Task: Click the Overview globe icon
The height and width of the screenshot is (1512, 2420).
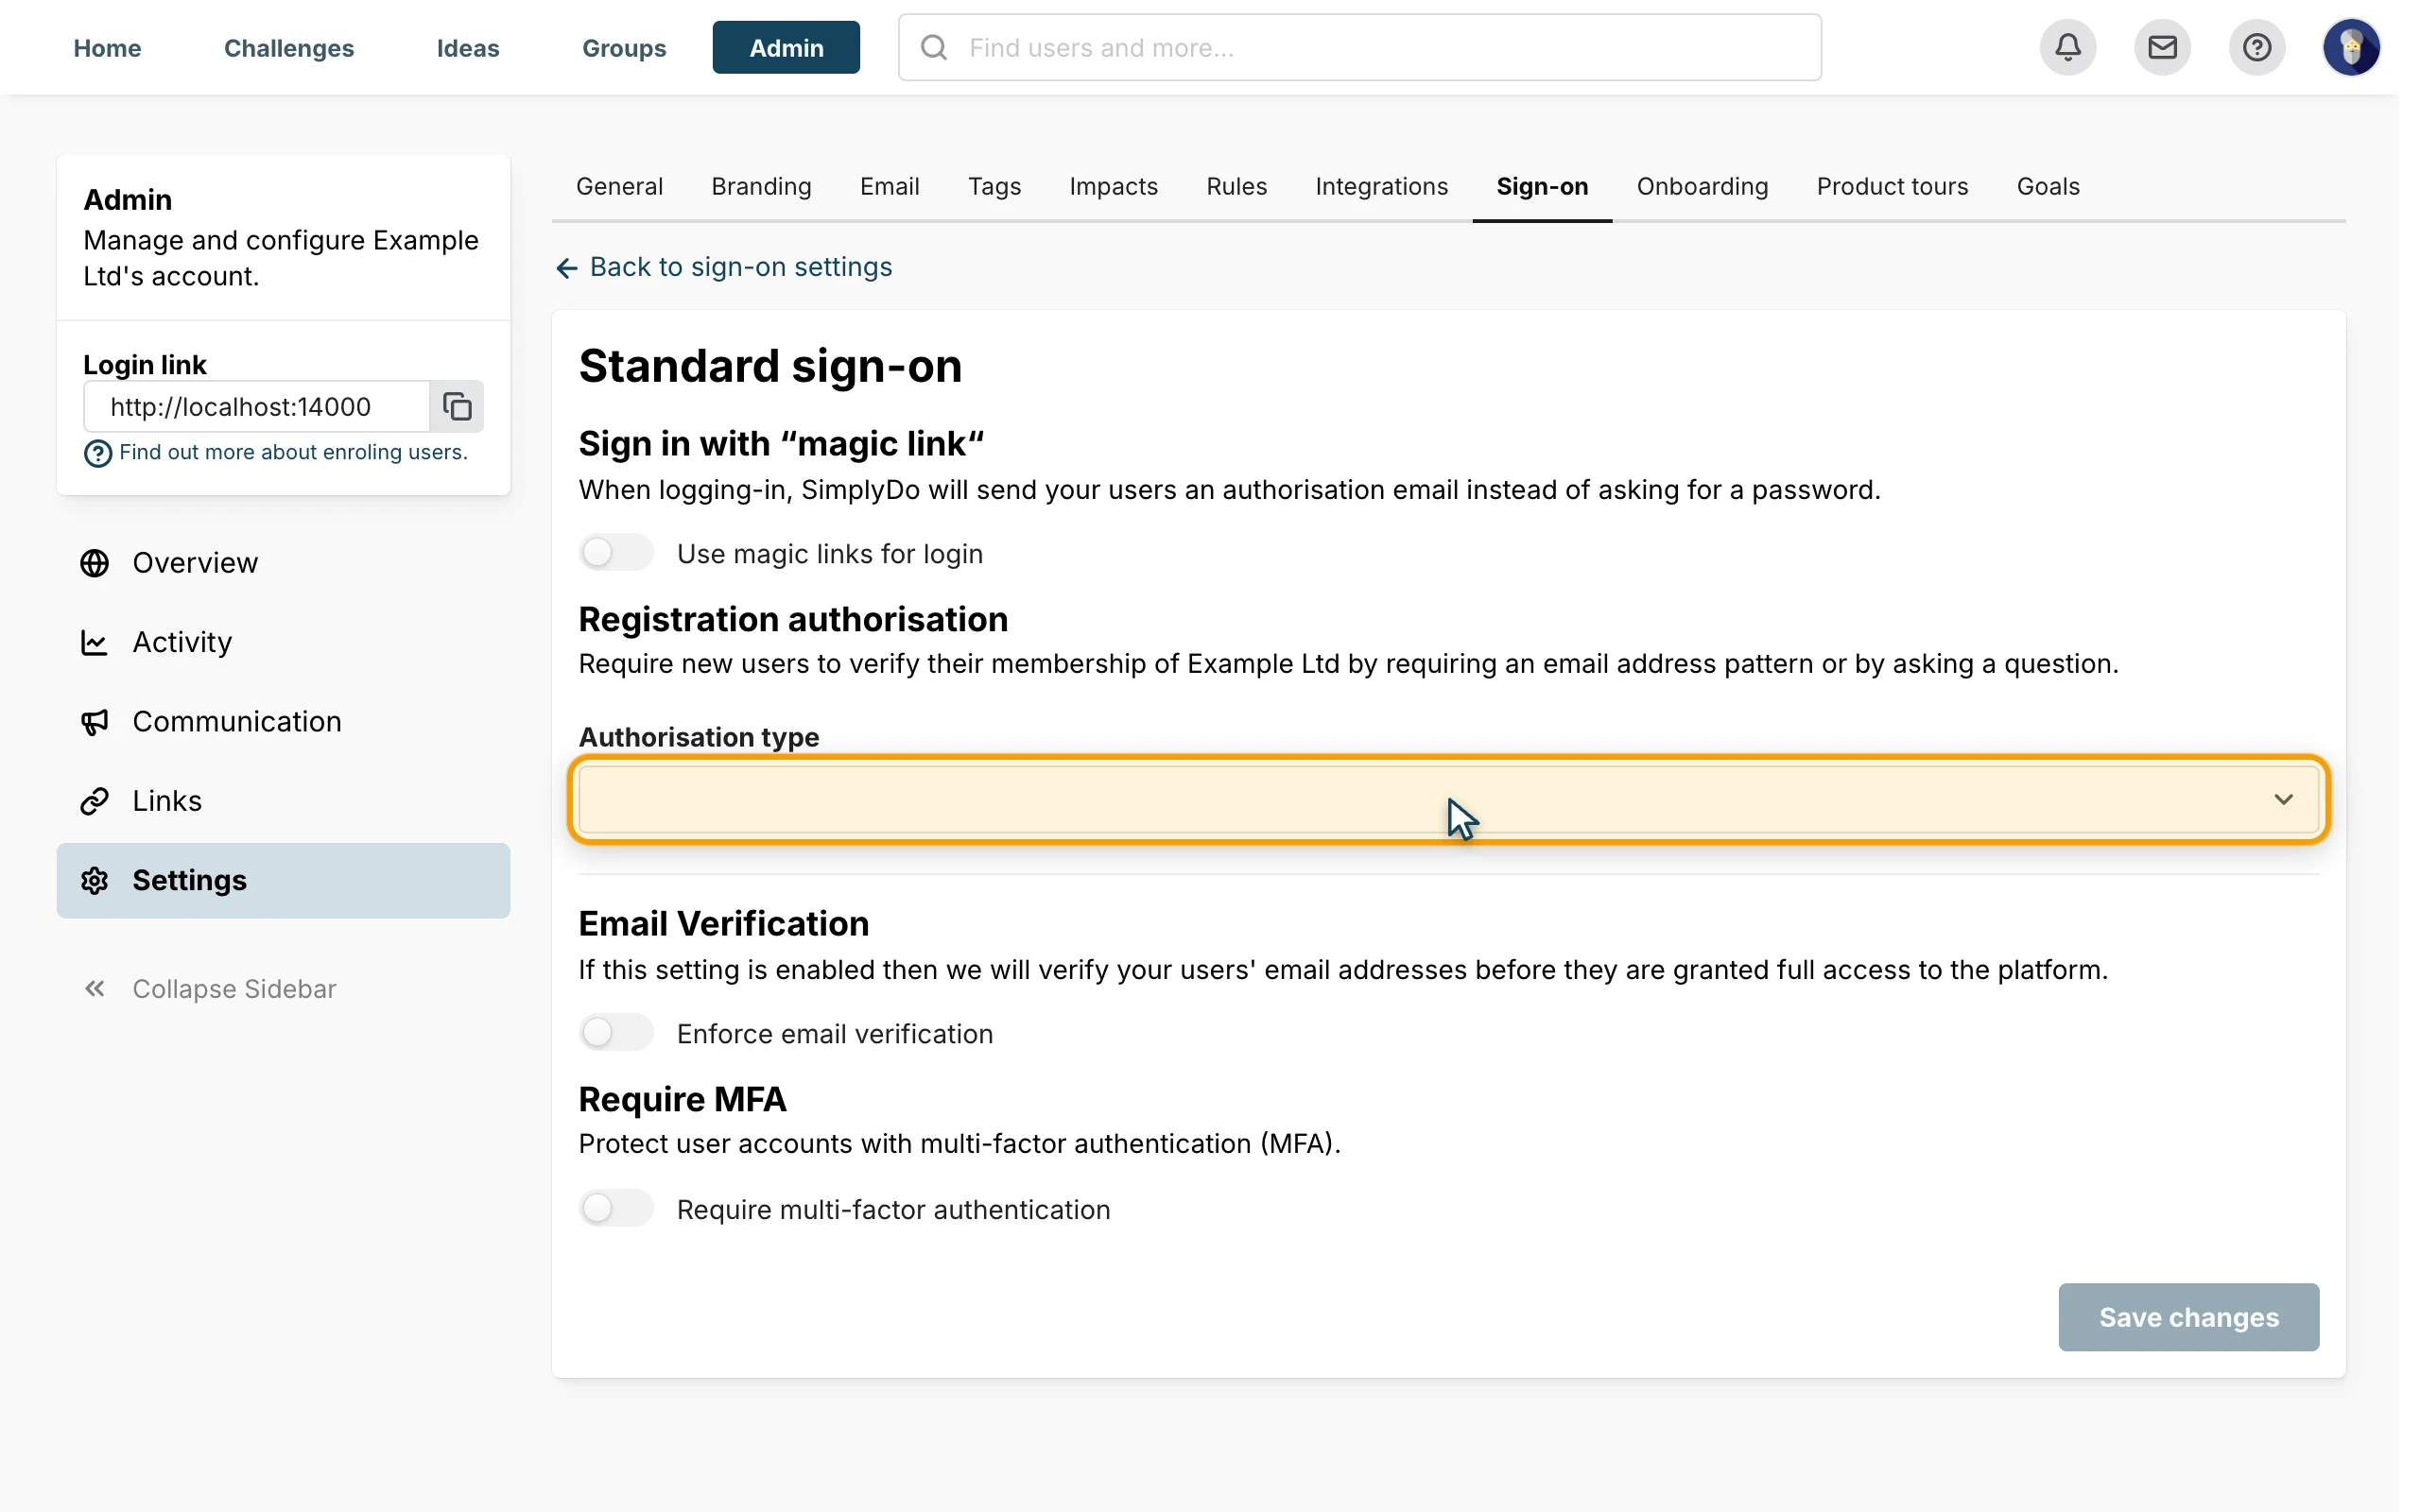Action: click(x=95, y=563)
